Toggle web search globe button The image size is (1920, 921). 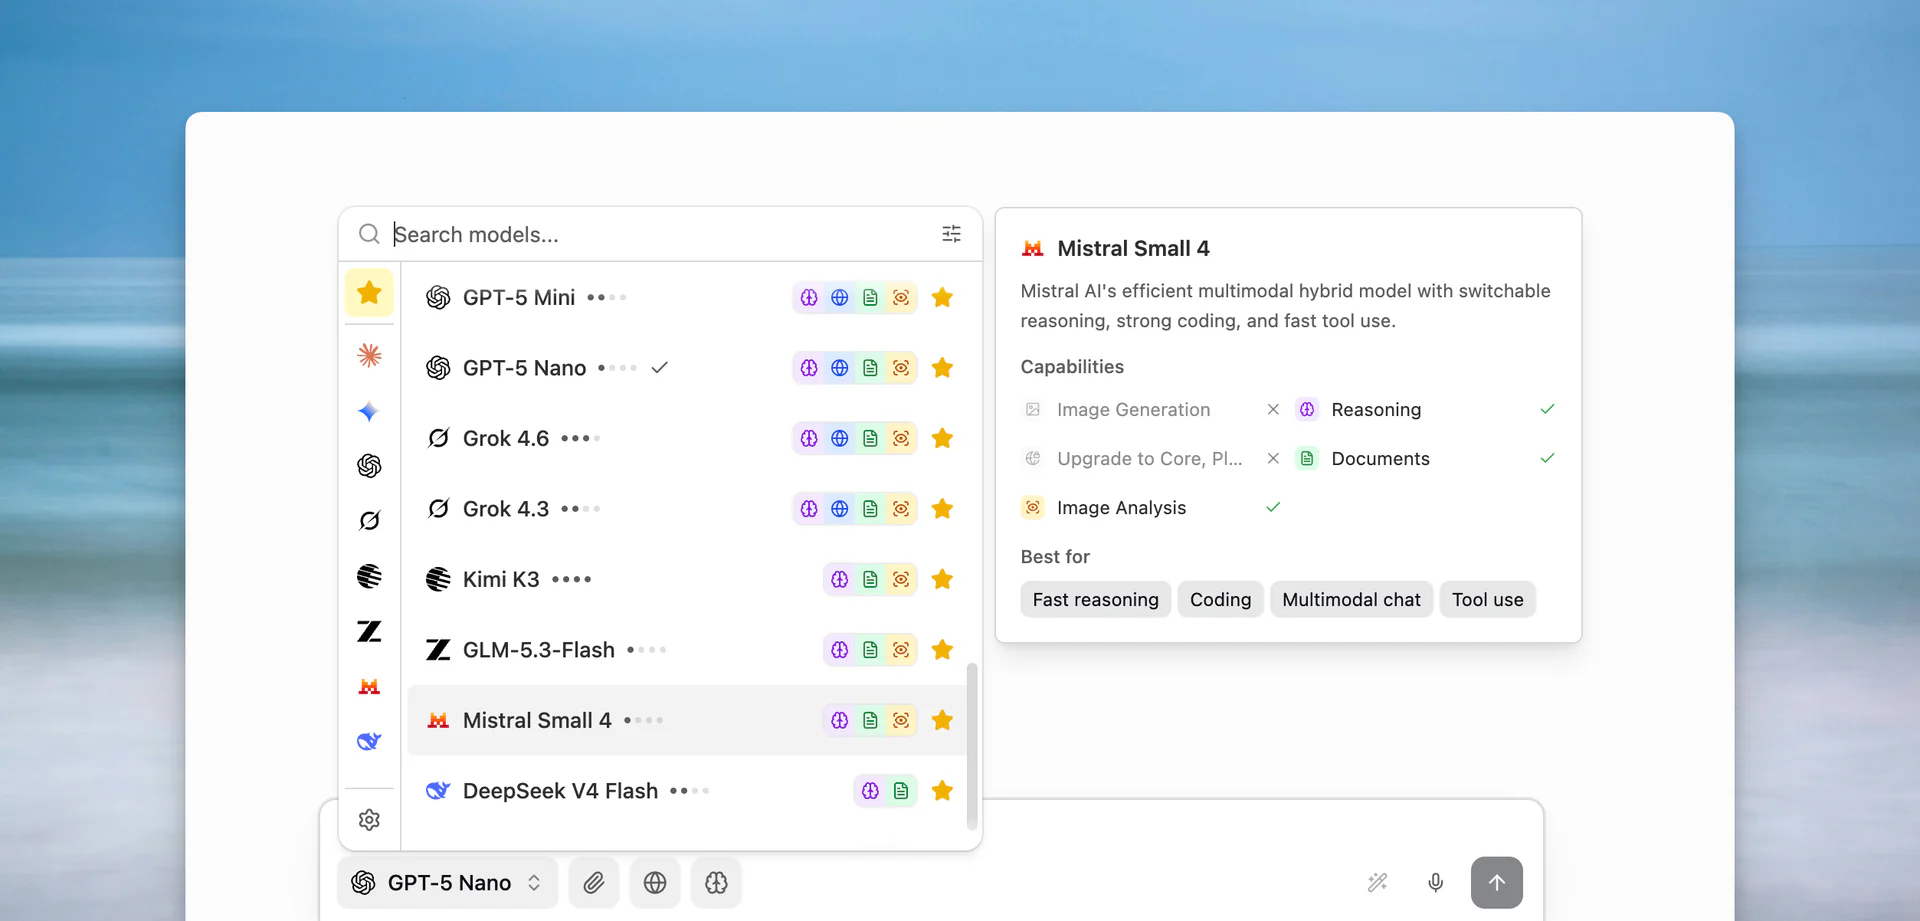(655, 883)
